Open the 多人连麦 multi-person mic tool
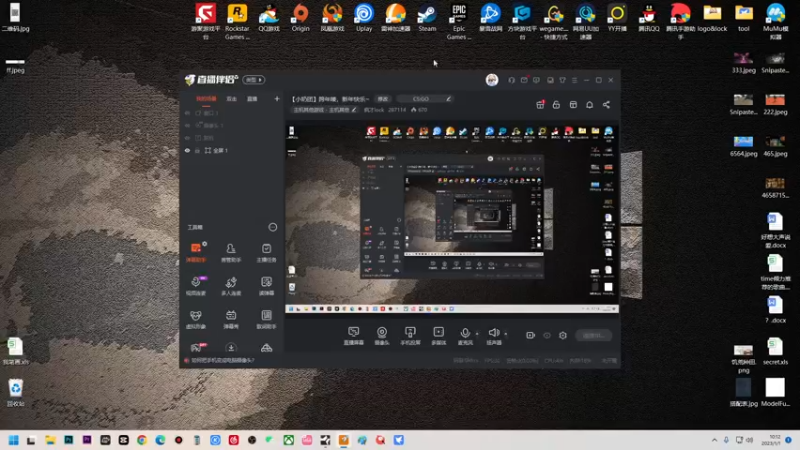 pos(231,286)
